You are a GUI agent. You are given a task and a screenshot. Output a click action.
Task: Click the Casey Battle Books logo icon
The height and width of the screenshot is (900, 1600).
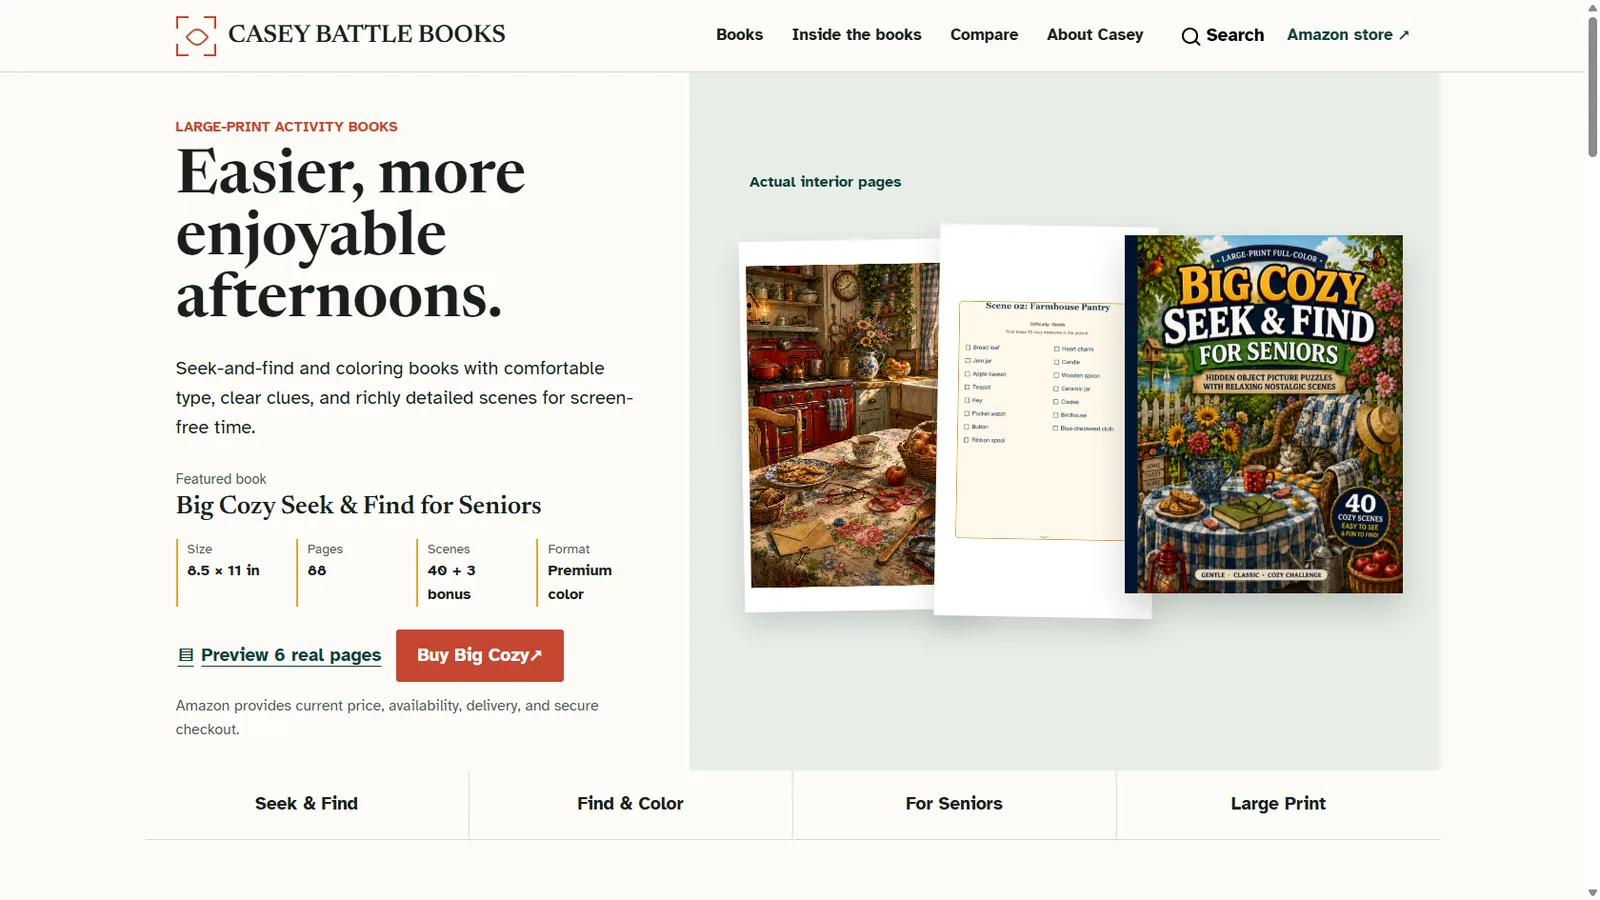(196, 36)
